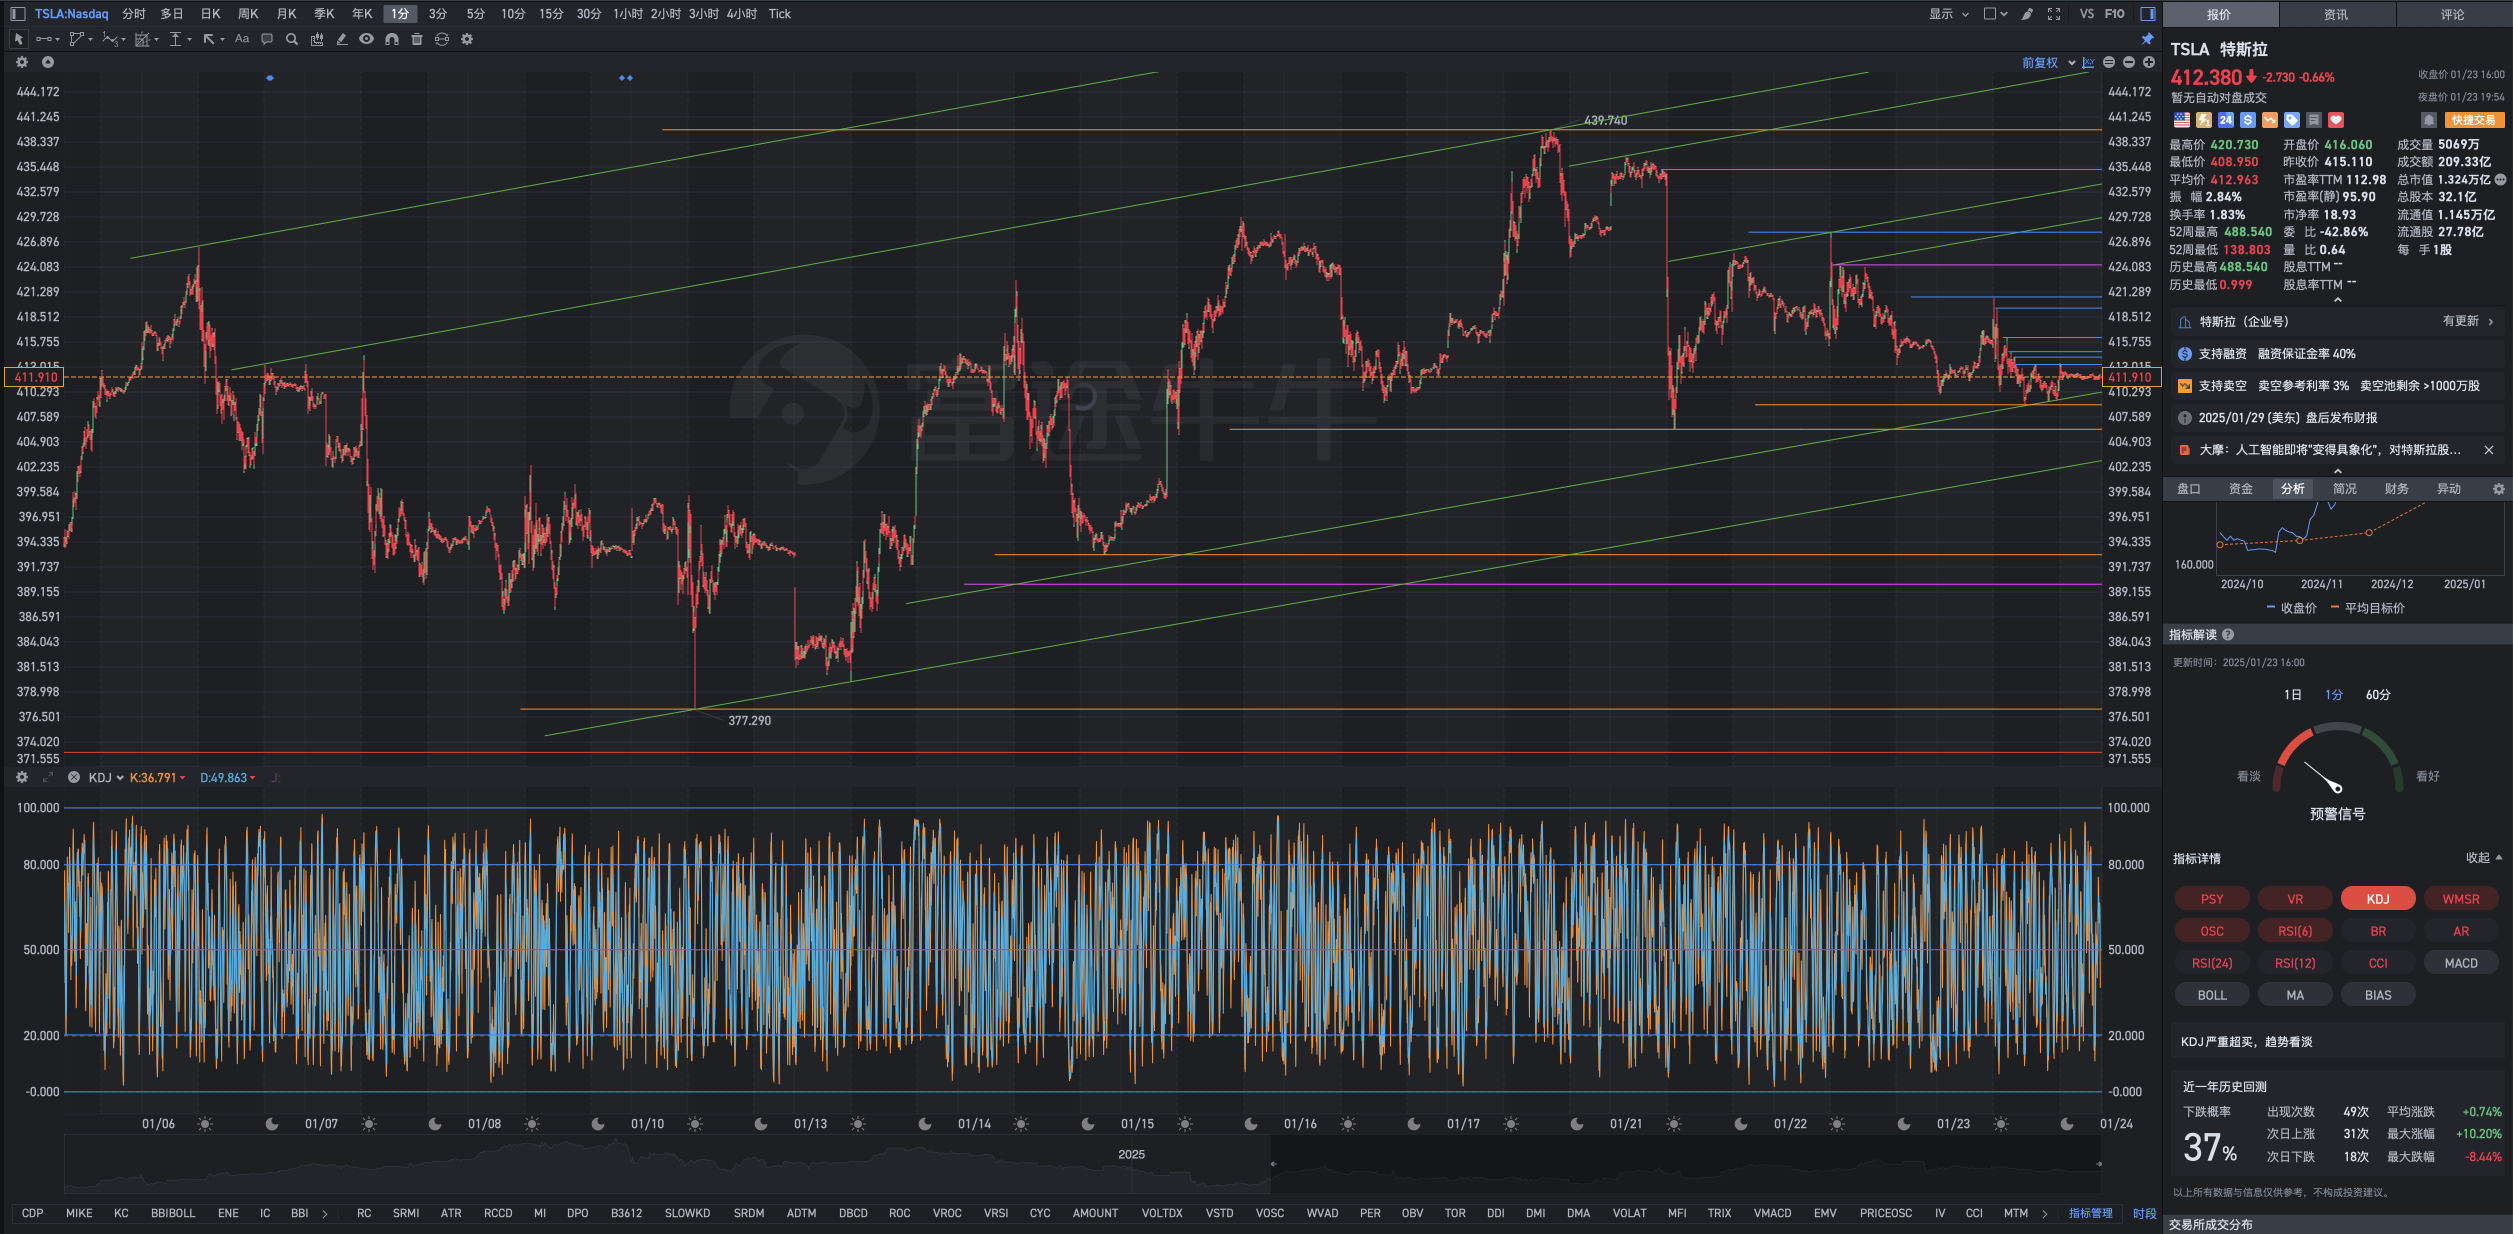Open the 显示 display dropdown

click(x=1949, y=14)
